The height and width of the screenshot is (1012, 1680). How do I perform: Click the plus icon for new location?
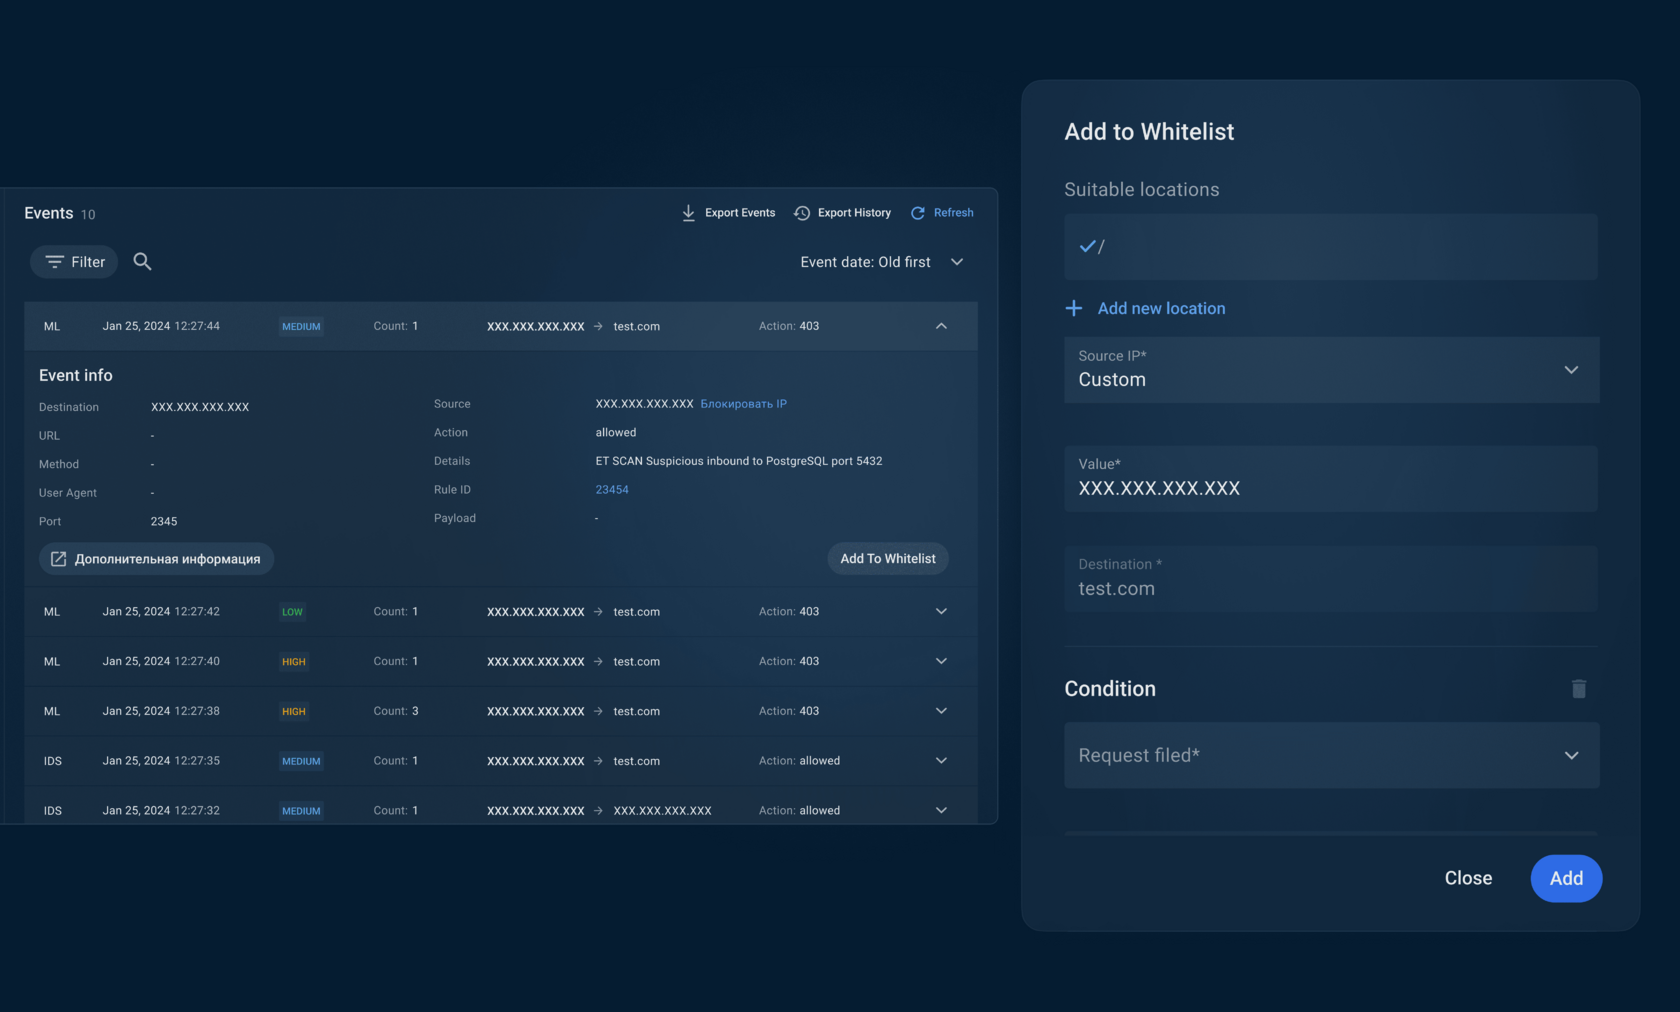pos(1074,308)
